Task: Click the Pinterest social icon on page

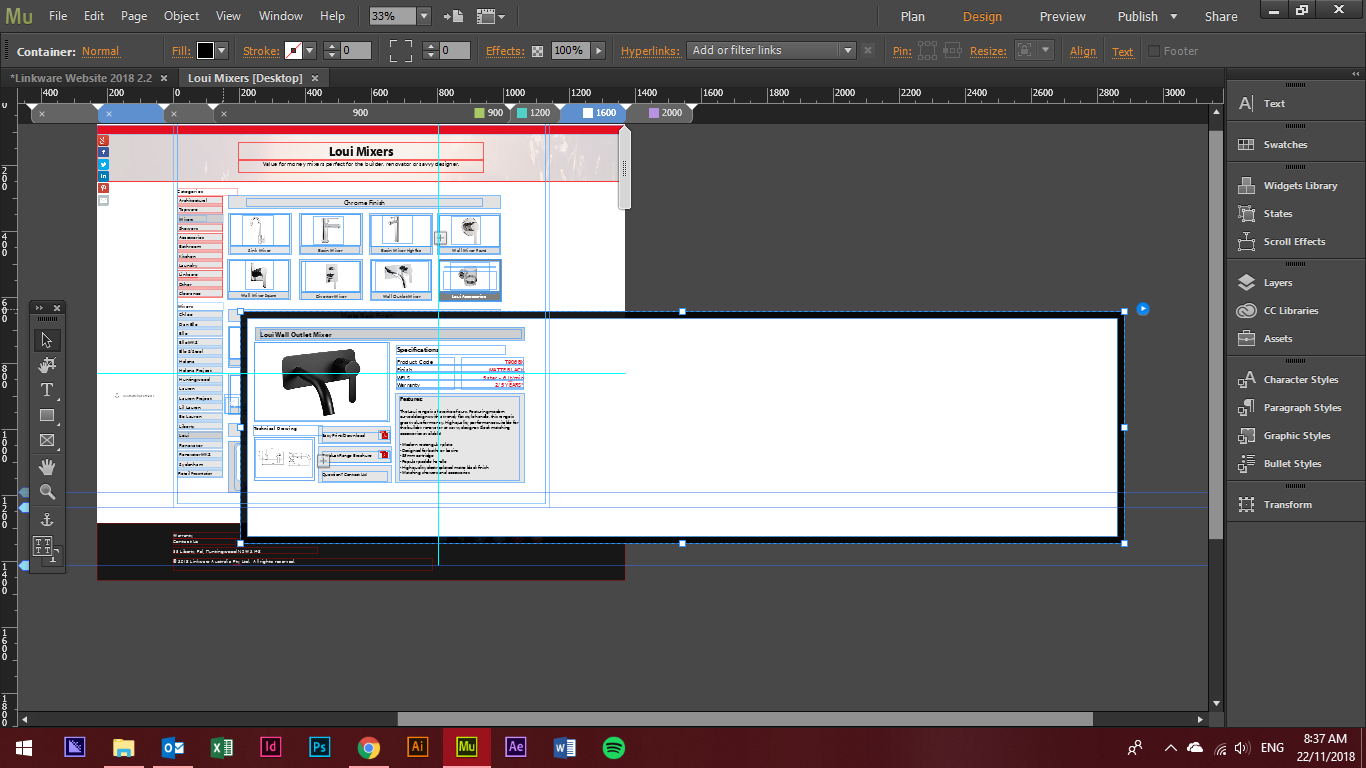Action: 103,188
